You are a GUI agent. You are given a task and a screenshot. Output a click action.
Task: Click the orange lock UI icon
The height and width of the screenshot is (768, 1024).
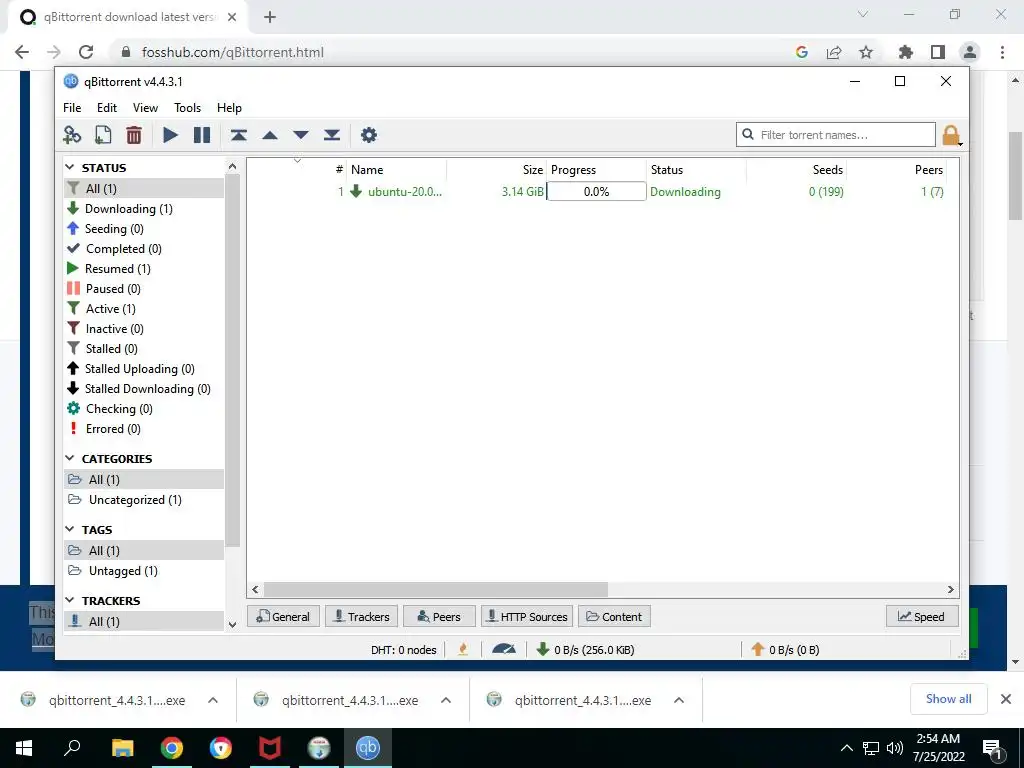pyautogui.click(x=951, y=135)
